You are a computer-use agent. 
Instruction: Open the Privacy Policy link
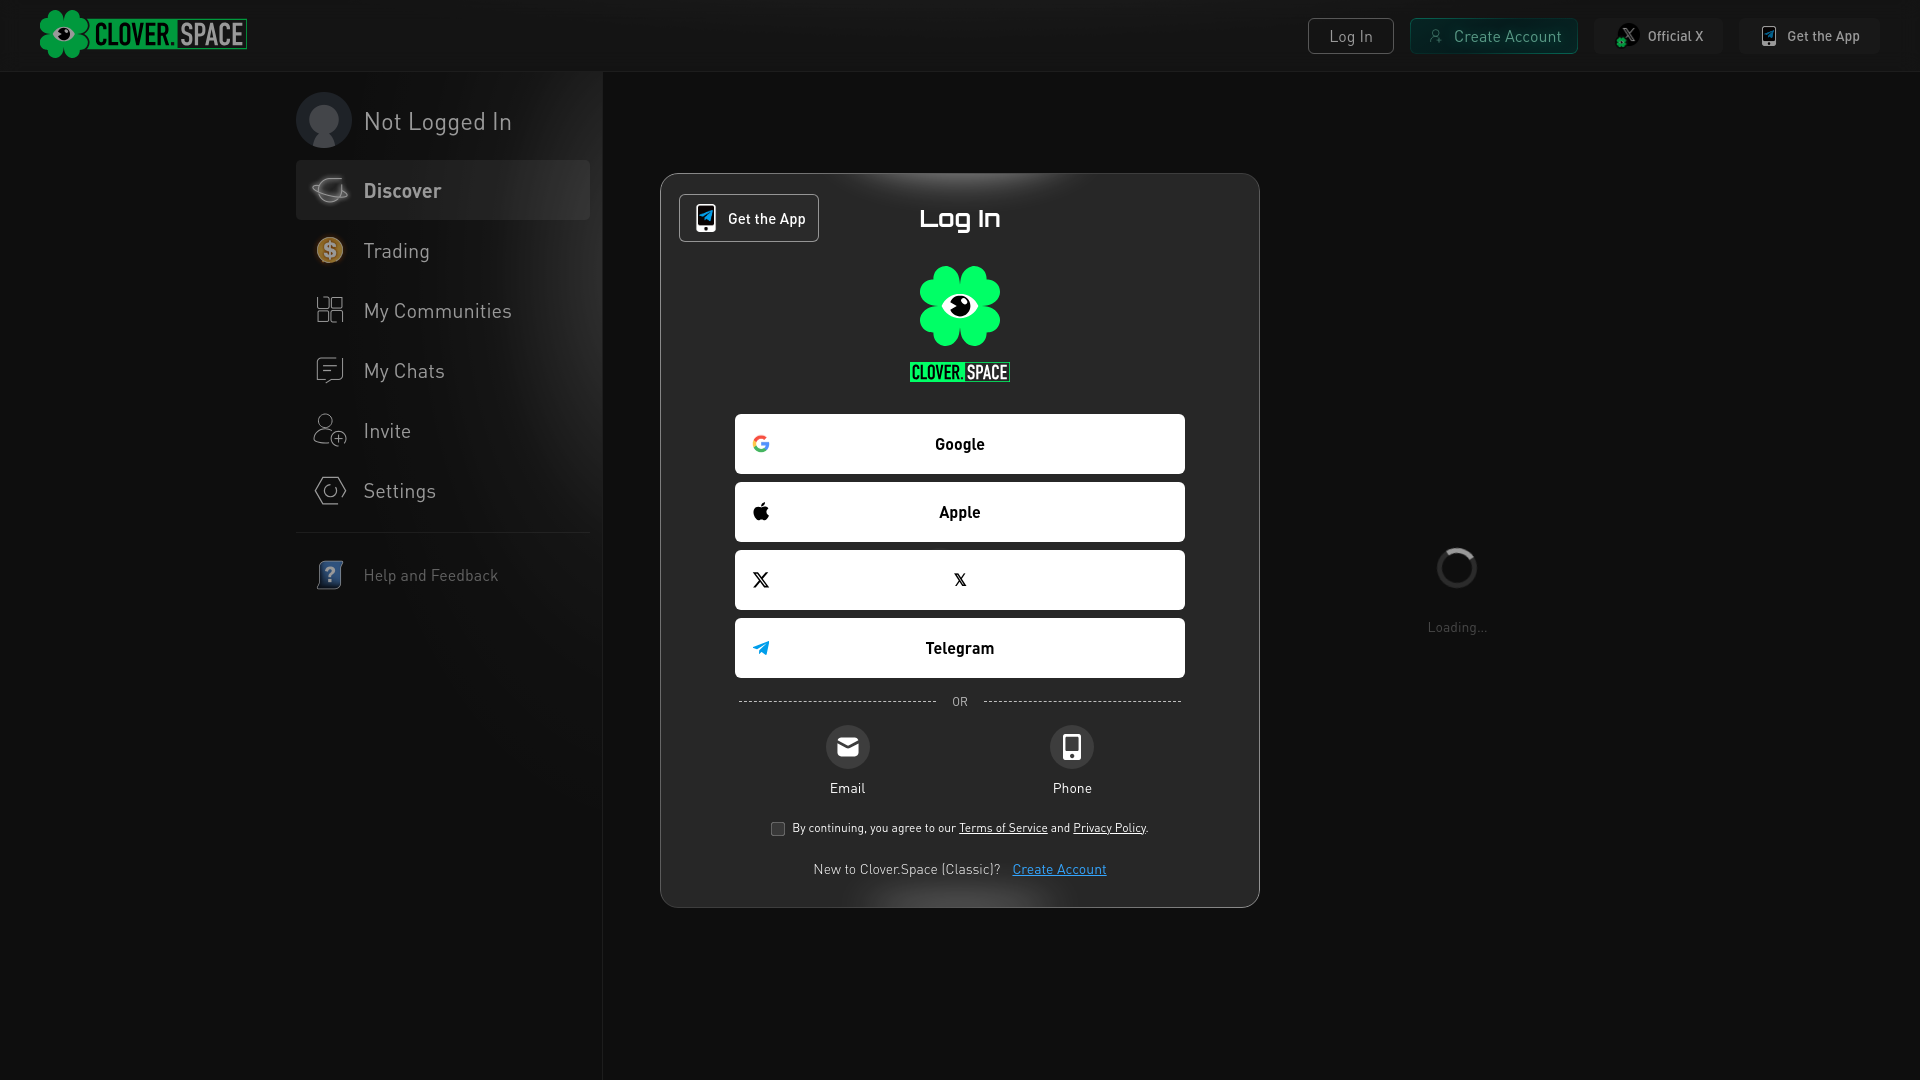tap(1109, 828)
